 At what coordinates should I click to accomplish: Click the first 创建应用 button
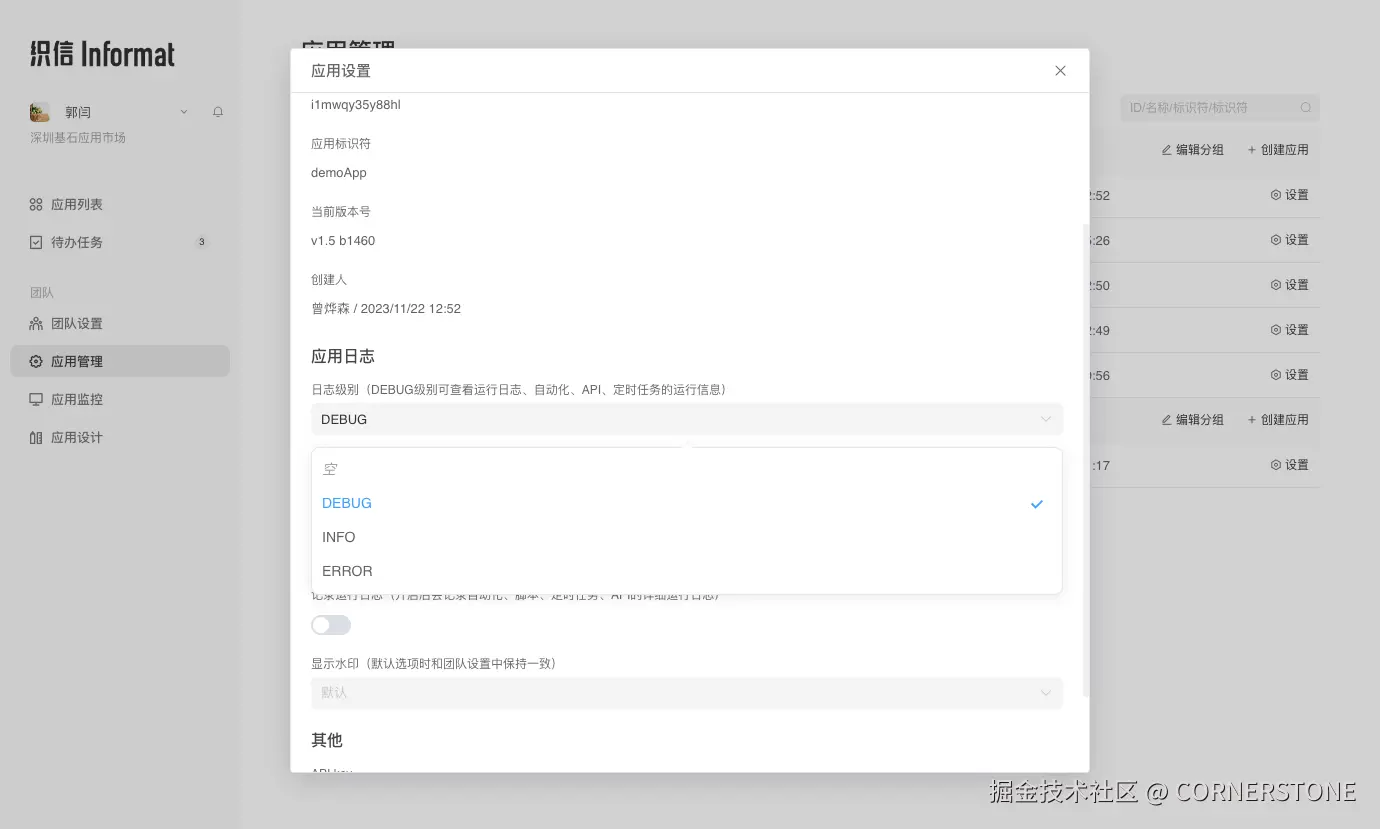point(1277,150)
